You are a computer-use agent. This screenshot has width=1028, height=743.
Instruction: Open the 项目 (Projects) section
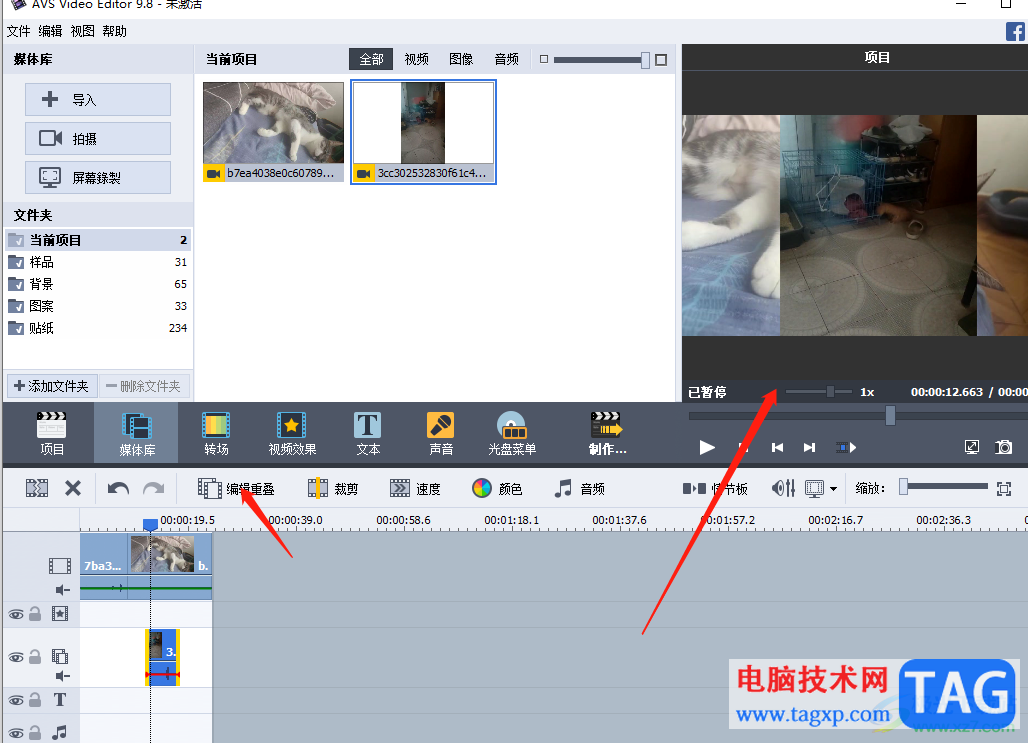52,433
